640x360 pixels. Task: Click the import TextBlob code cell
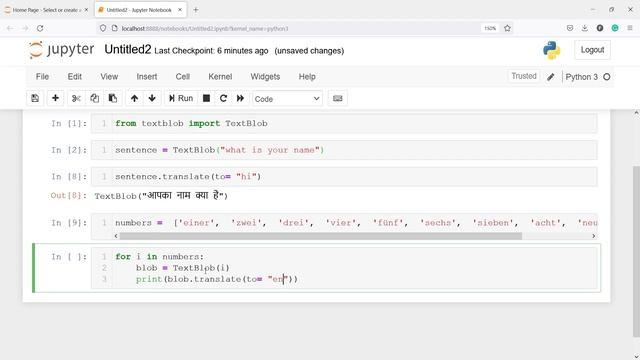344,123
